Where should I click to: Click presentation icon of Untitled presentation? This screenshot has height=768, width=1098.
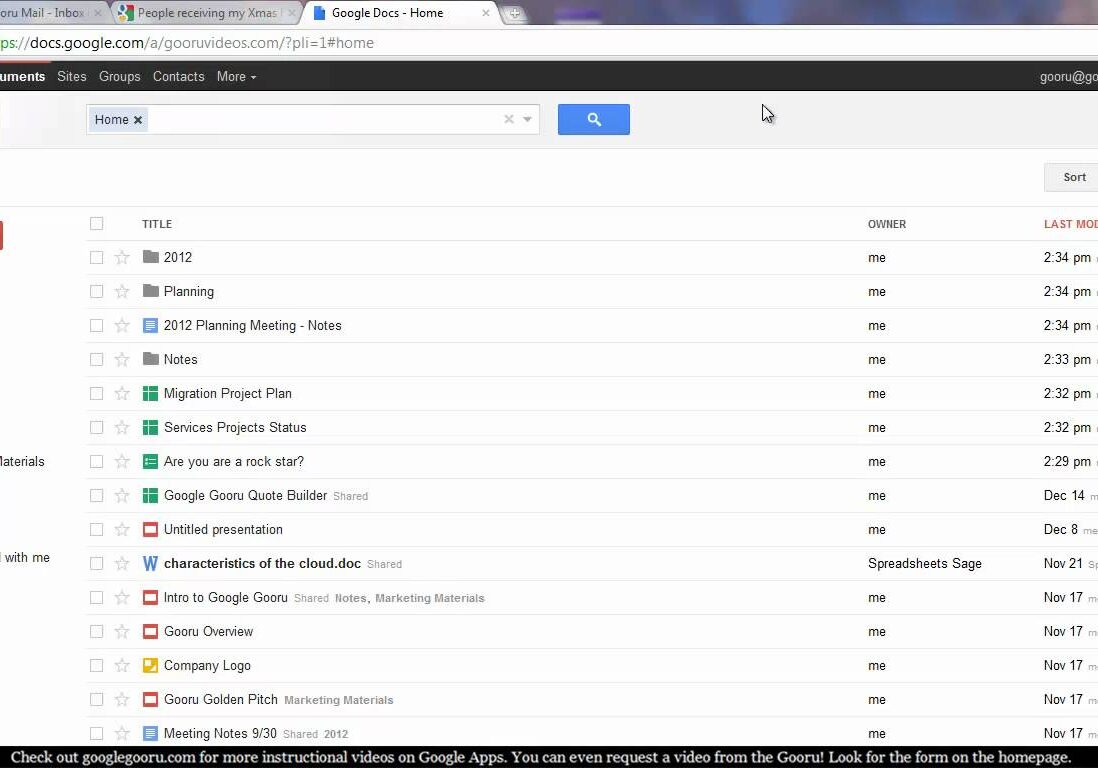click(x=150, y=529)
